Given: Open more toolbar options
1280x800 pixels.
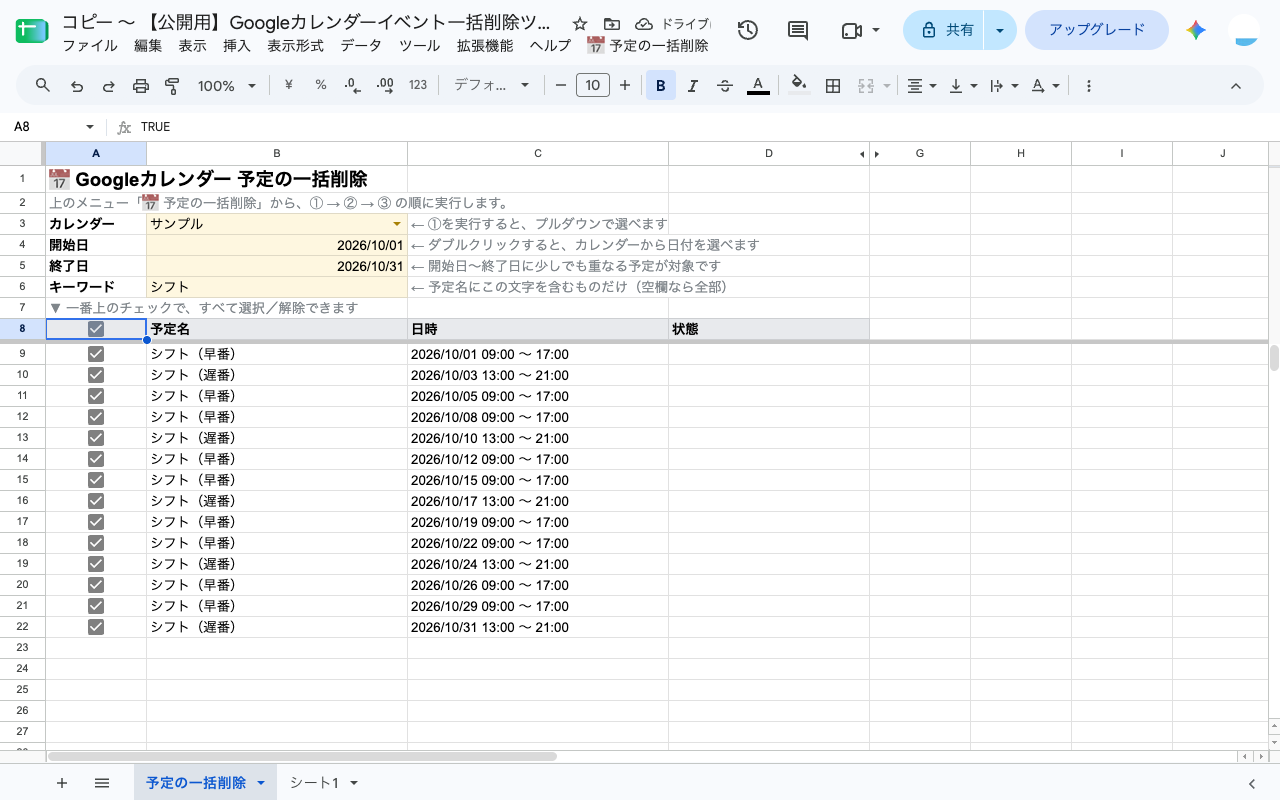Looking at the screenshot, I should [1089, 86].
